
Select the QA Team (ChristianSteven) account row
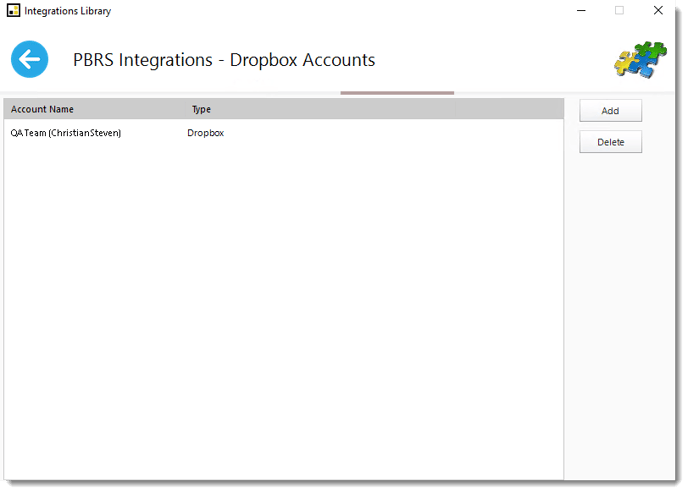(283, 133)
